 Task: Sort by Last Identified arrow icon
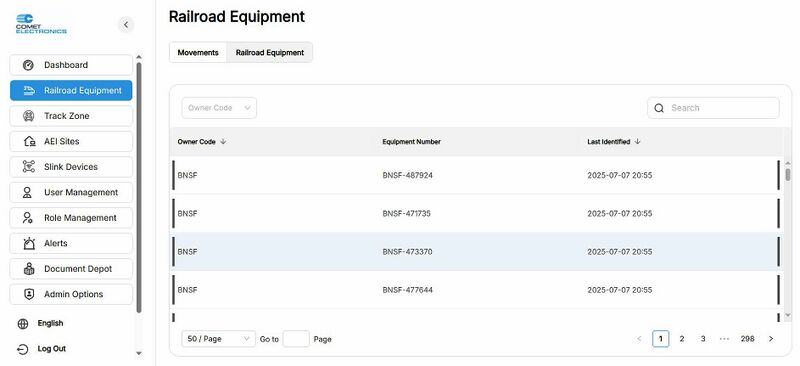(637, 142)
